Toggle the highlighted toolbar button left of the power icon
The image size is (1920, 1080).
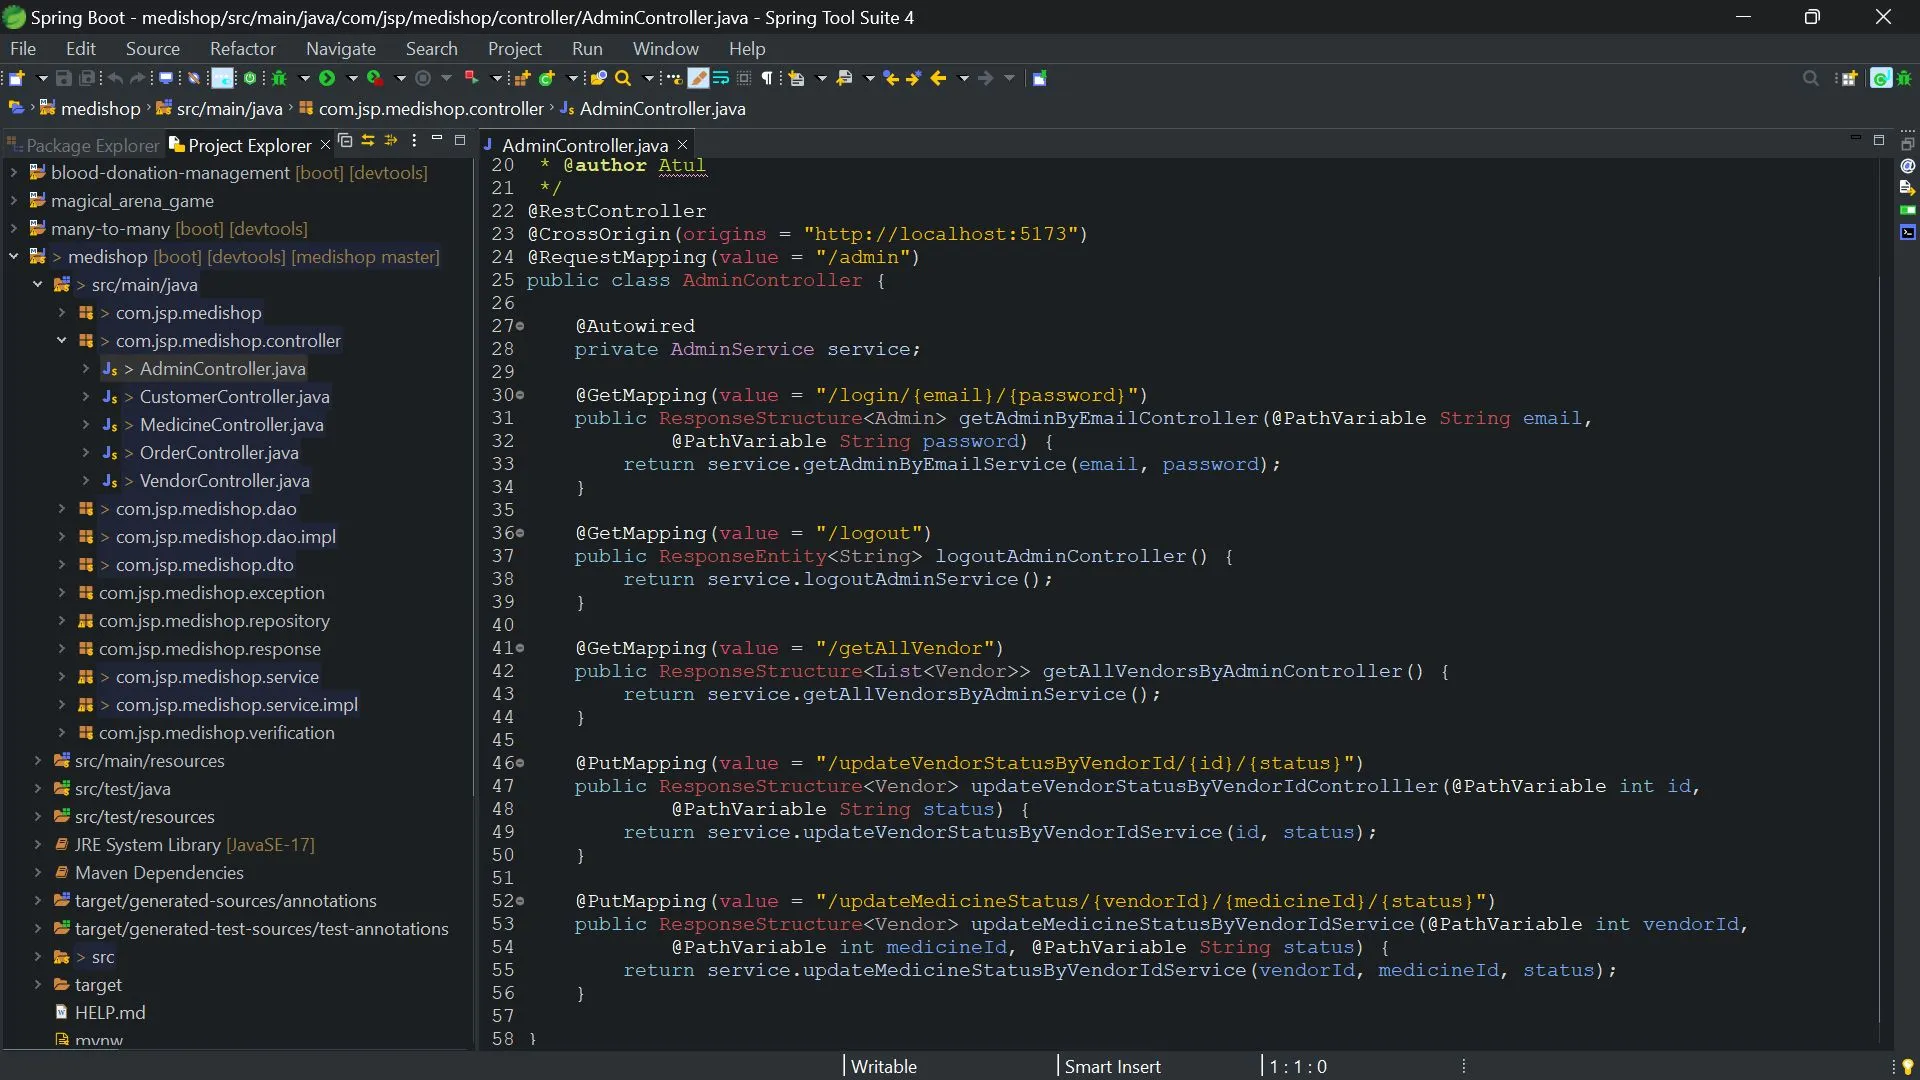(x=222, y=78)
